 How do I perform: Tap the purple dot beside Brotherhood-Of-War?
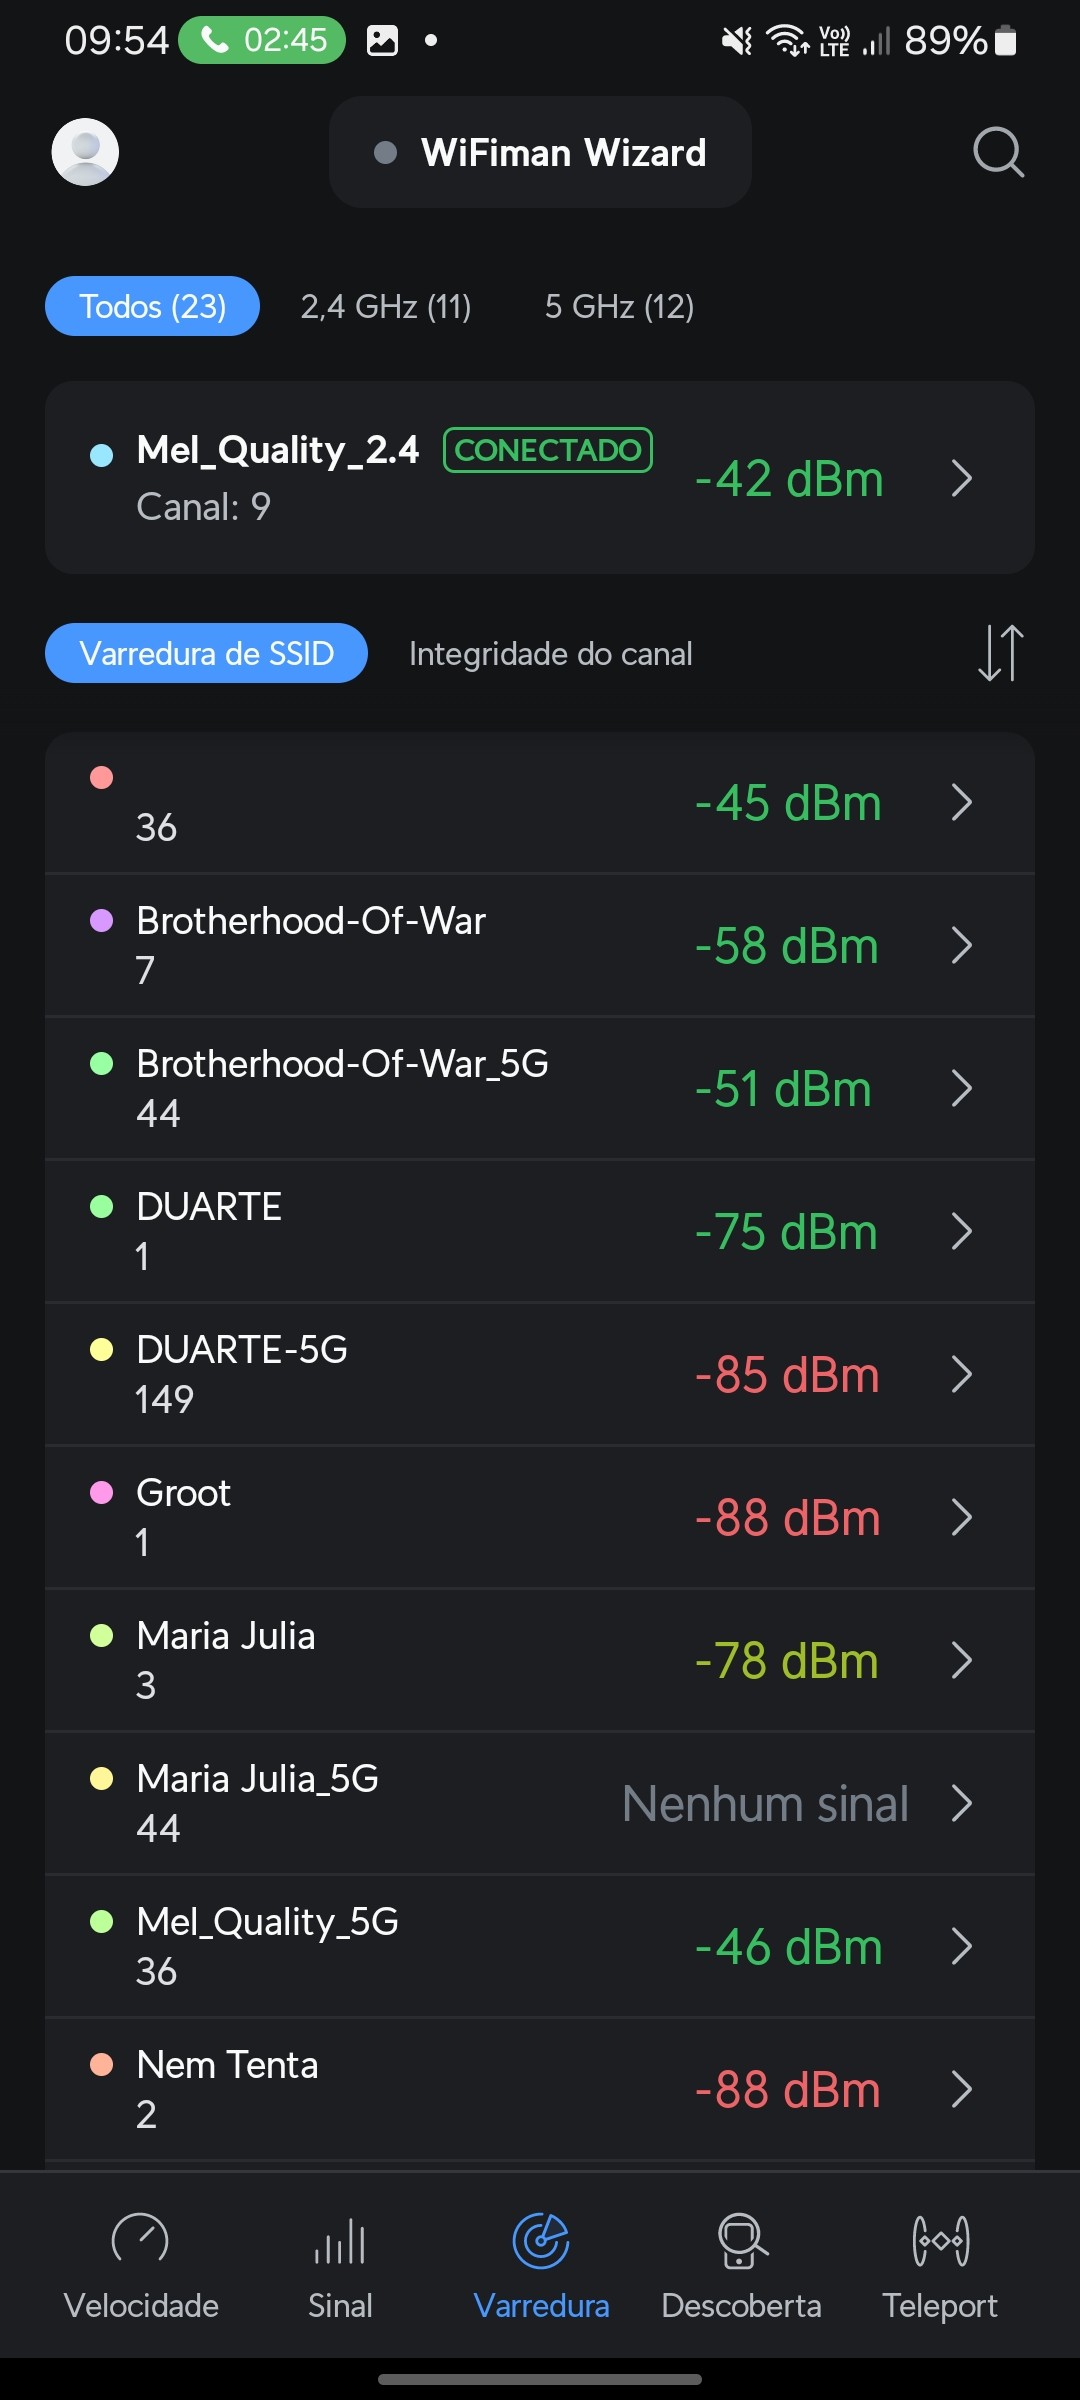coord(102,920)
